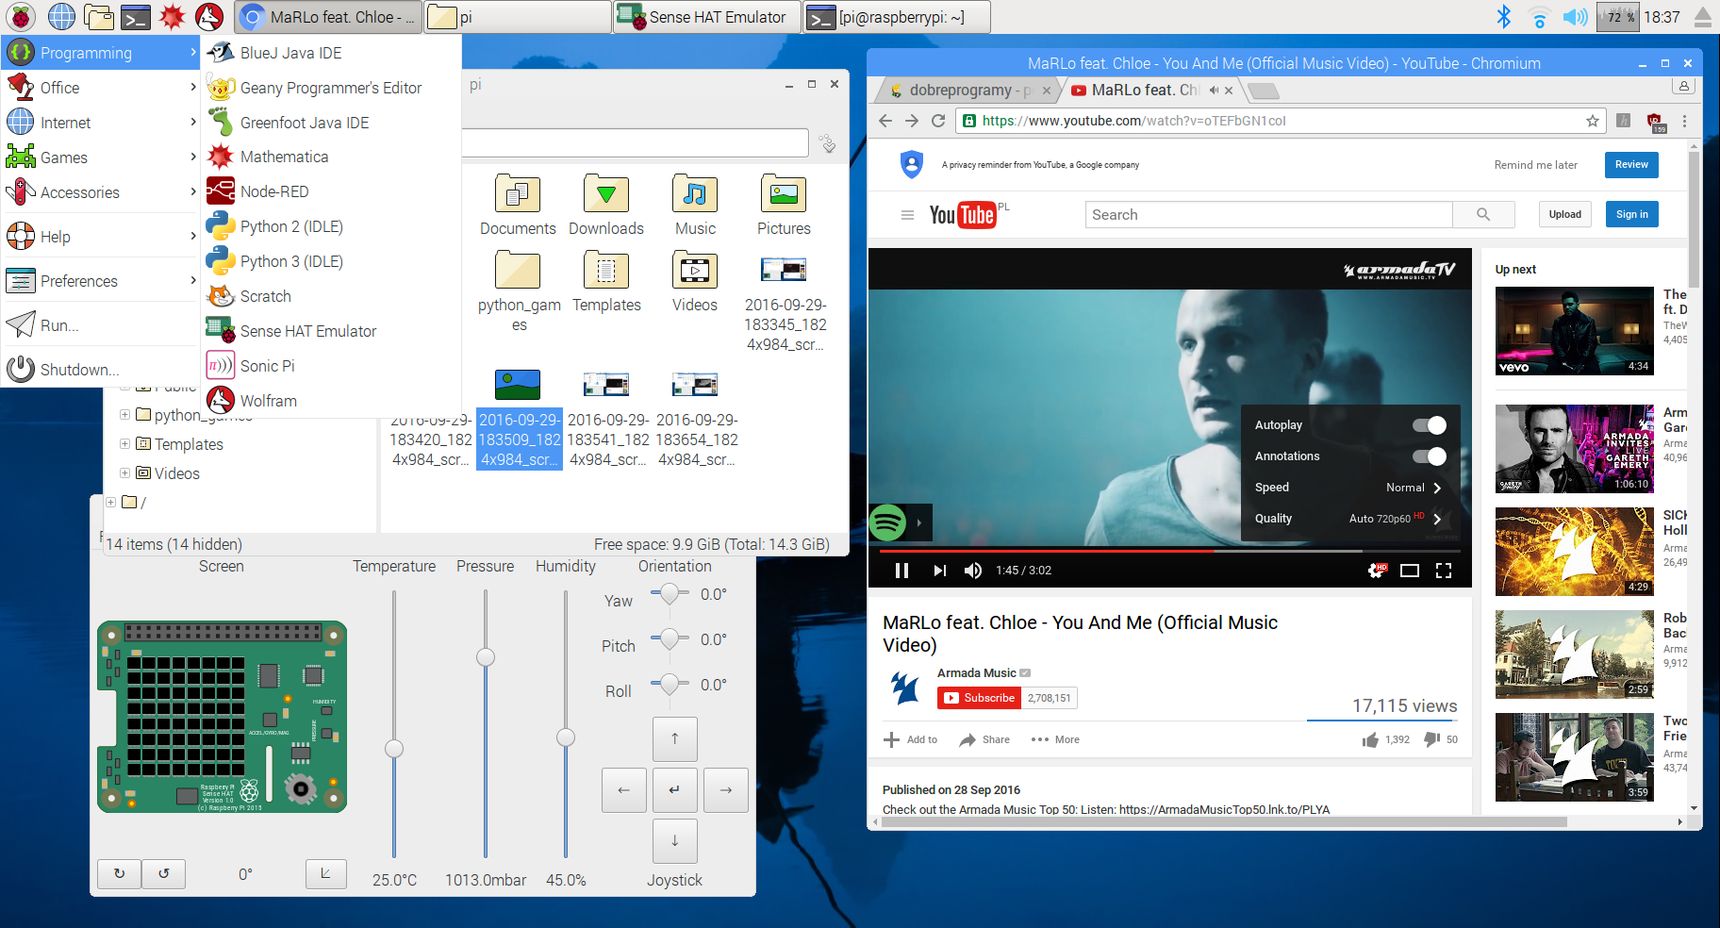
Task: Close the YouTube player settings gear
Action: click(x=1377, y=570)
